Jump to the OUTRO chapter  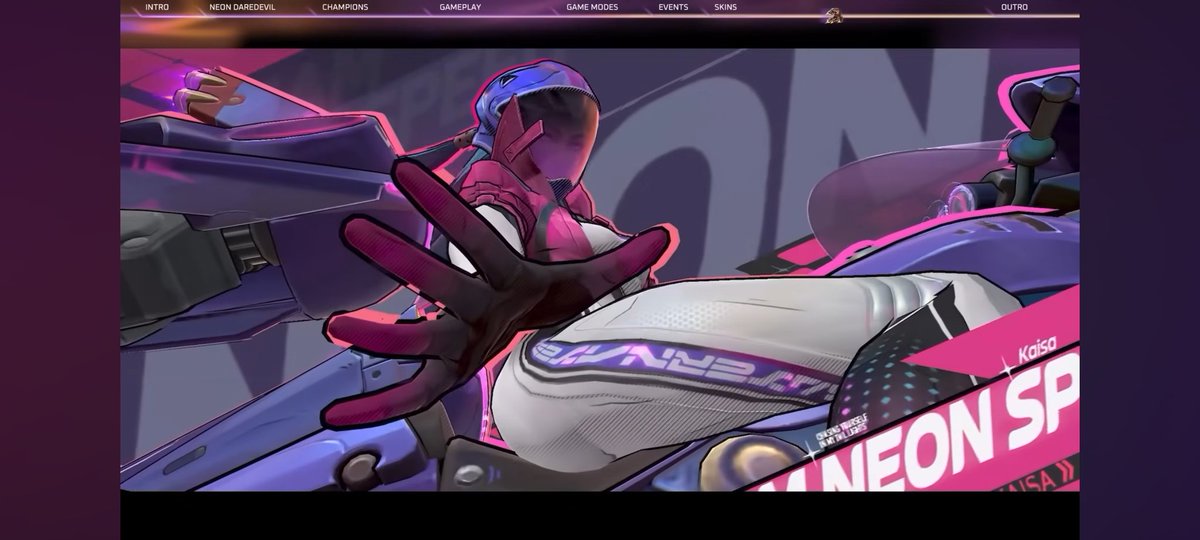1014,7
